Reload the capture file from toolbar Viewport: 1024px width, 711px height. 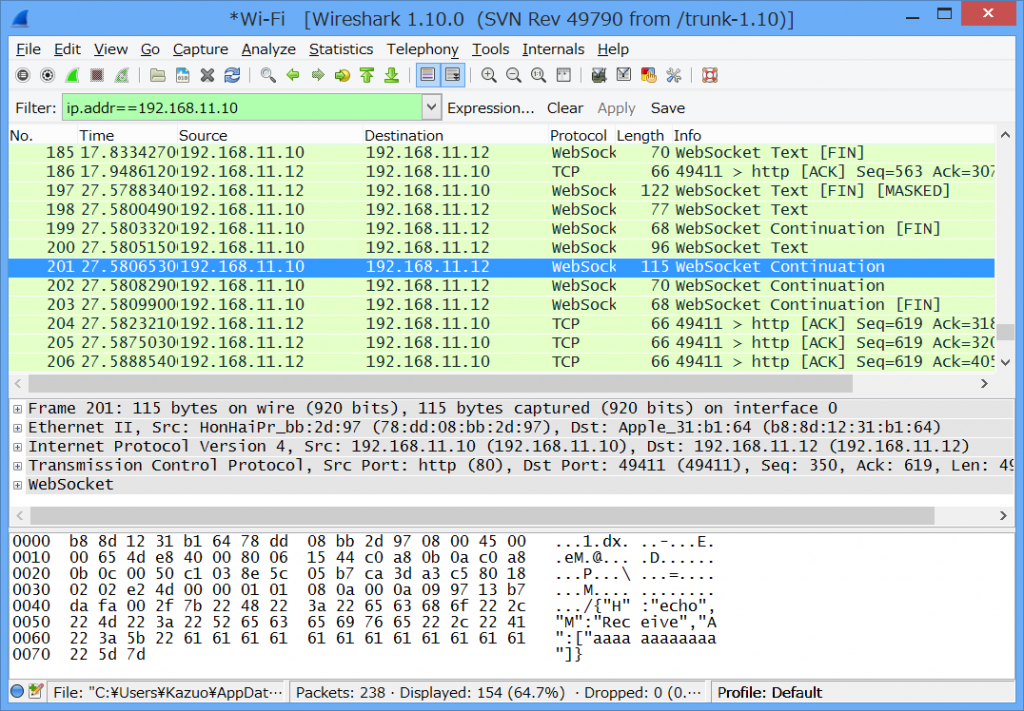[x=232, y=75]
